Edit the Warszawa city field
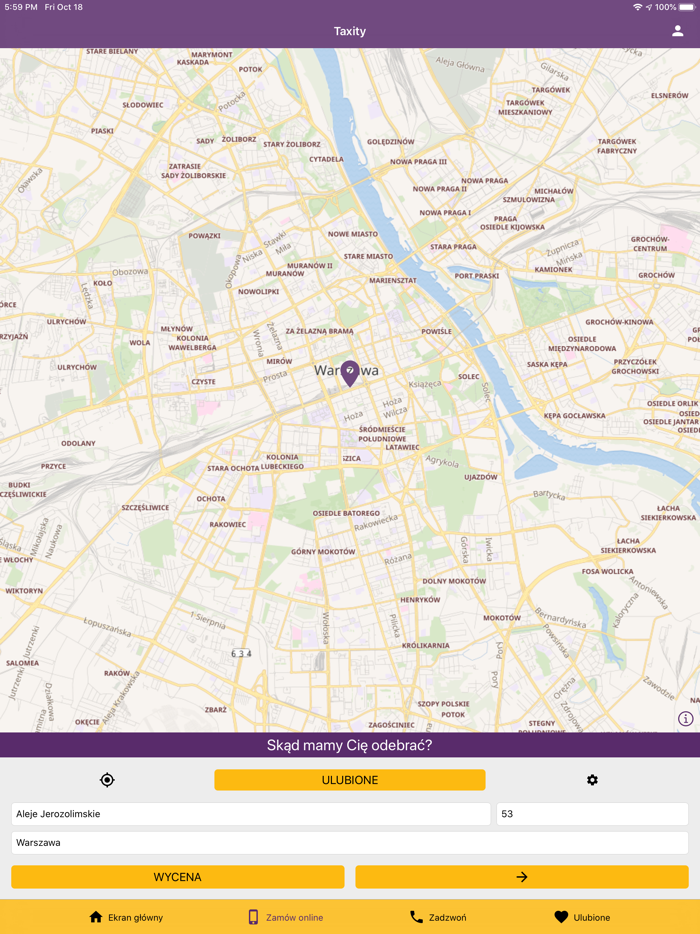This screenshot has width=700, height=934. coord(350,843)
